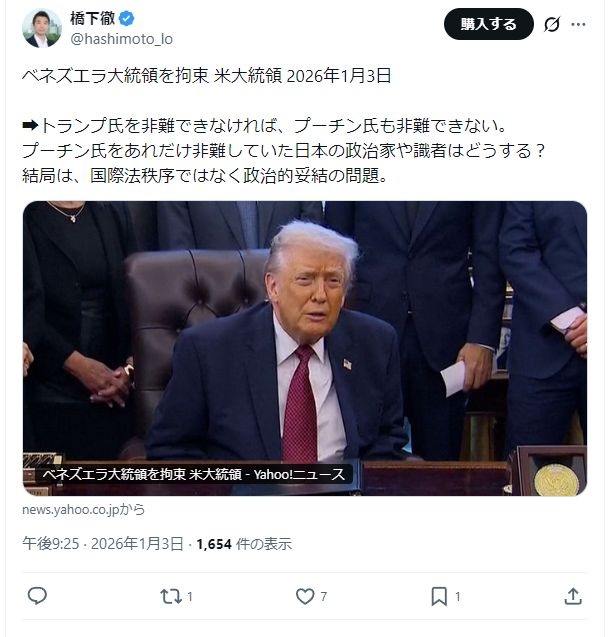Open the Yahoo!ニュース article preview image

pos(305,348)
